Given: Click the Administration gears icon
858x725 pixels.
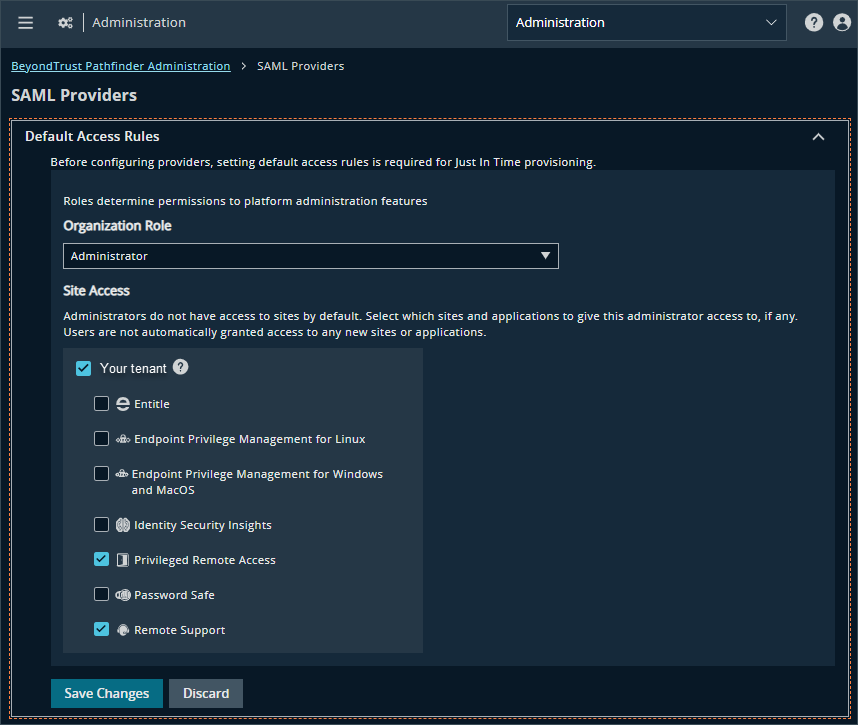Looking at the screenshot, I should 66,22.
